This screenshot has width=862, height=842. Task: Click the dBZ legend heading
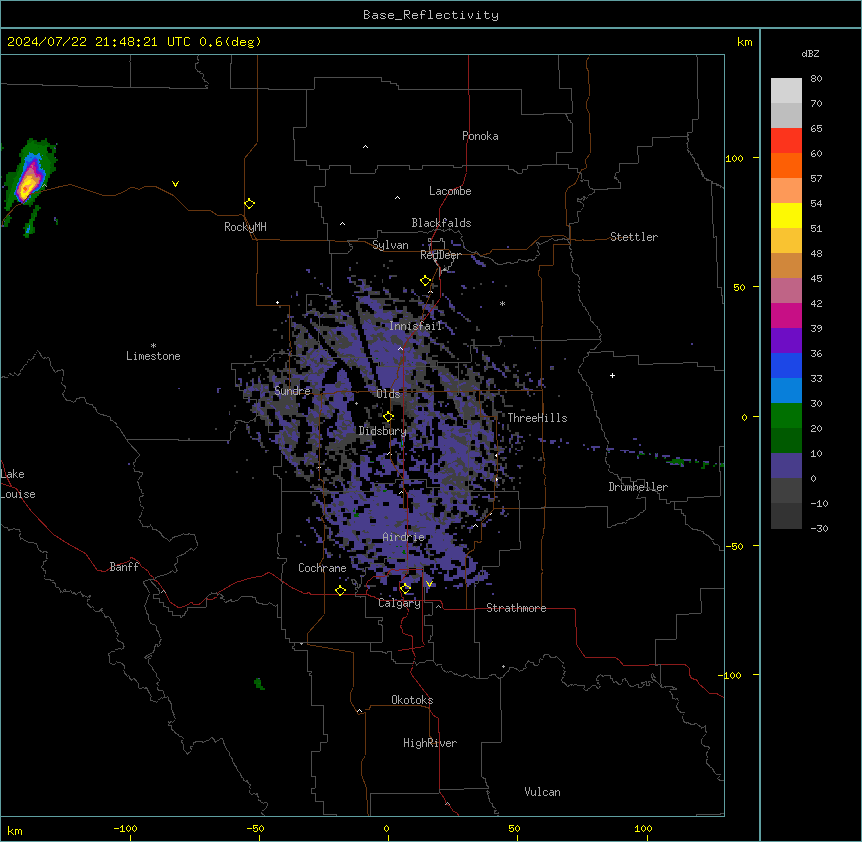(810, 54)
